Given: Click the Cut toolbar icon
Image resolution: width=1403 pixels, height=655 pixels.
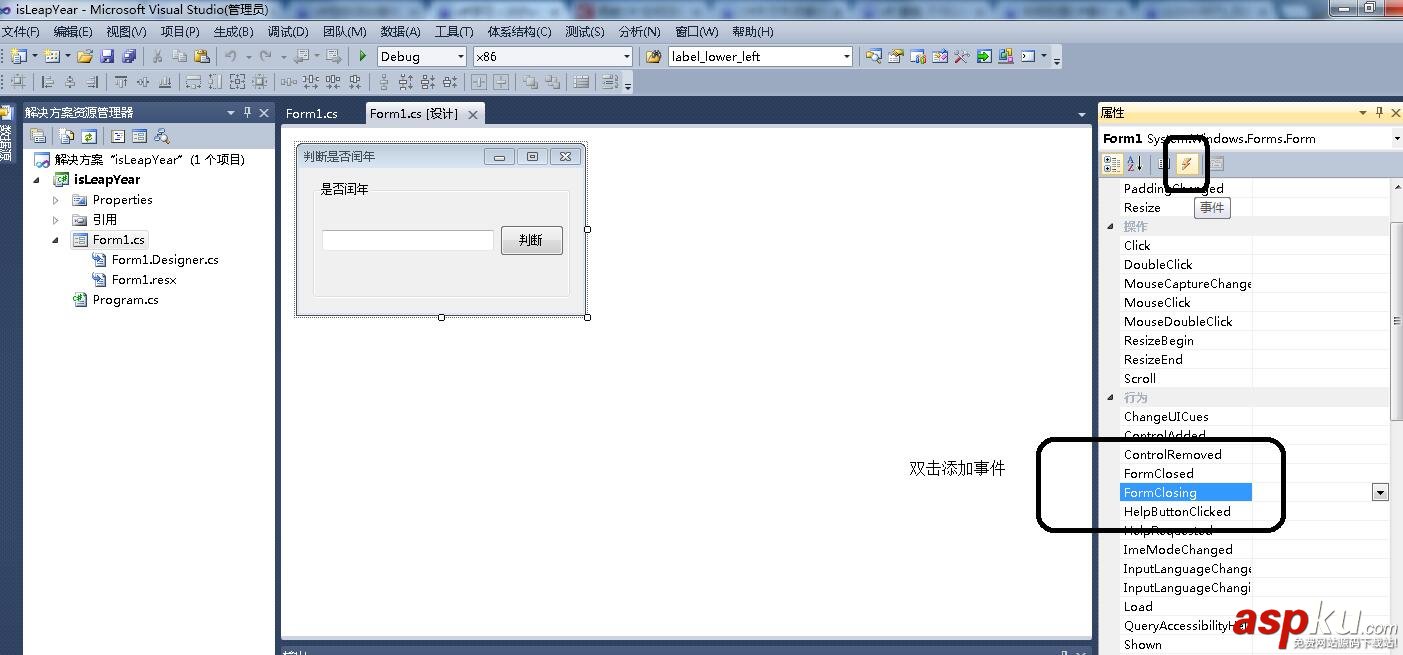Looking at the screenshot, I should 156,56.
